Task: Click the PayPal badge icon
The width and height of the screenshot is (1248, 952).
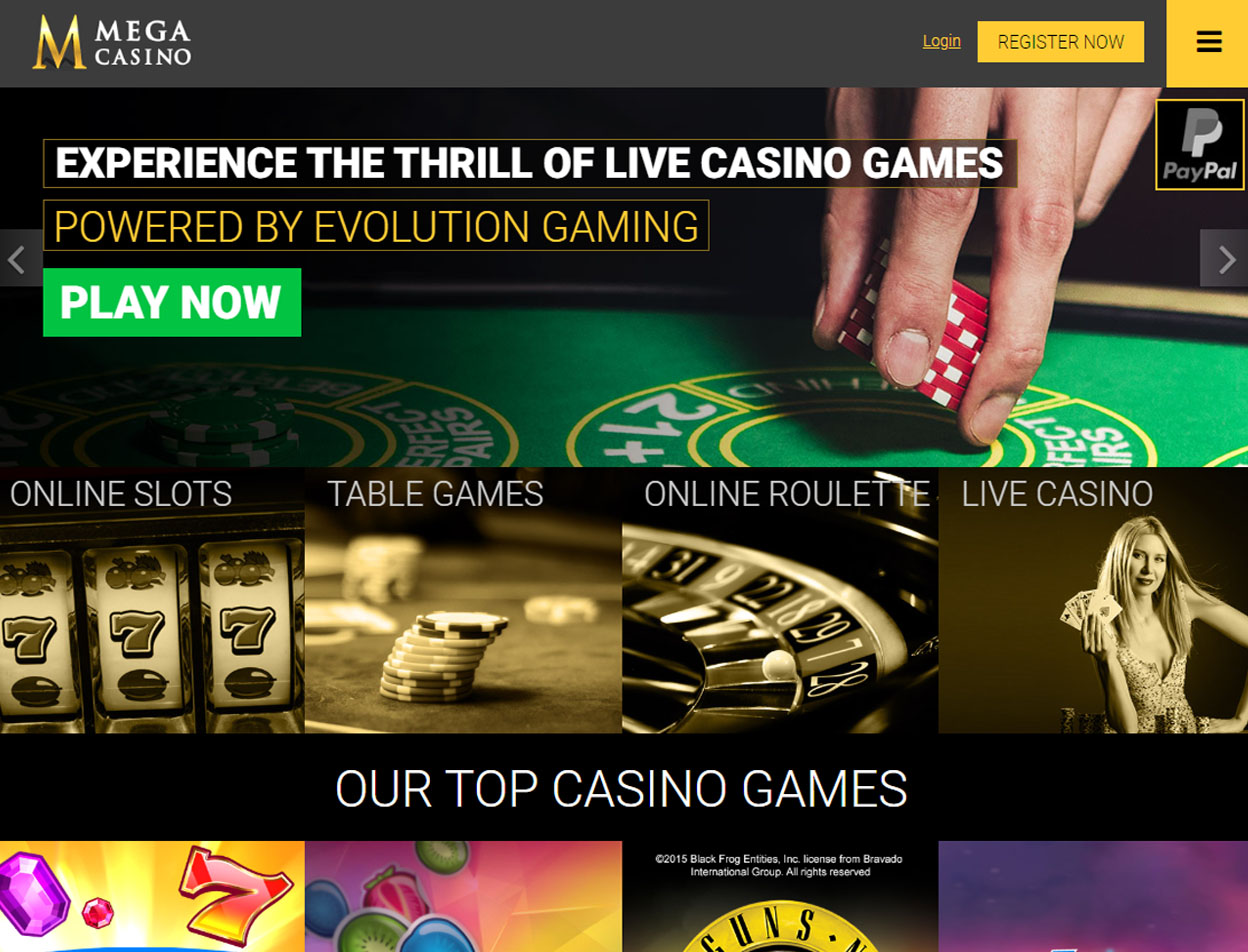Action: click(x=1200, y=145)
